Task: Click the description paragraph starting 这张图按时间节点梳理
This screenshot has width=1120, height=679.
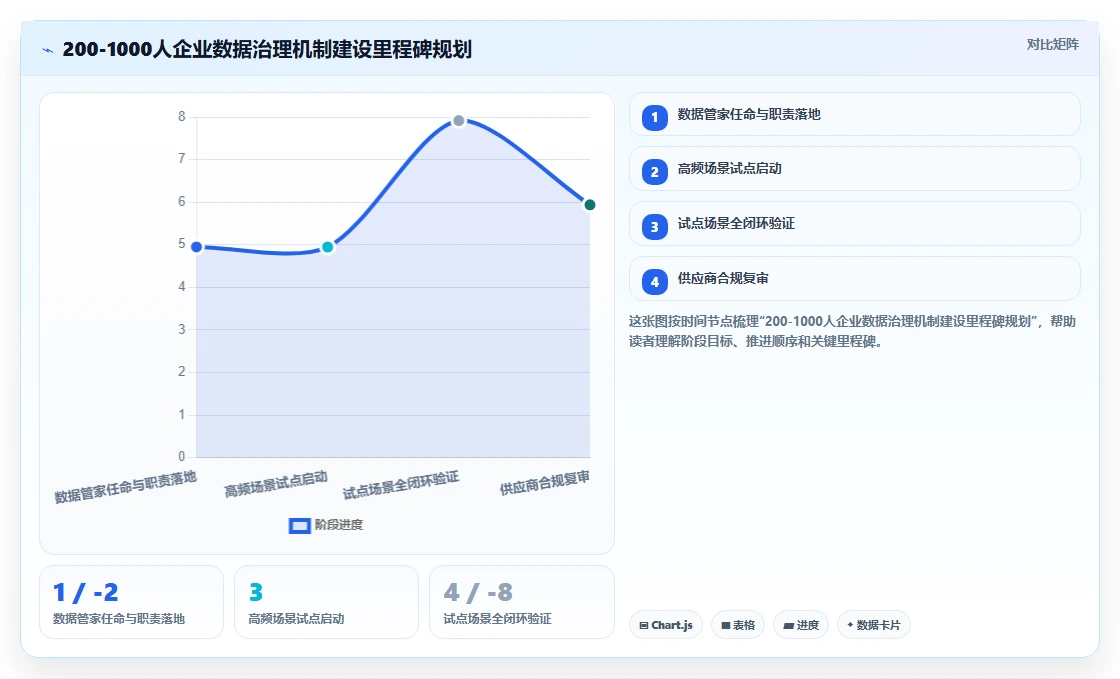Action: [x=852, y=331]
